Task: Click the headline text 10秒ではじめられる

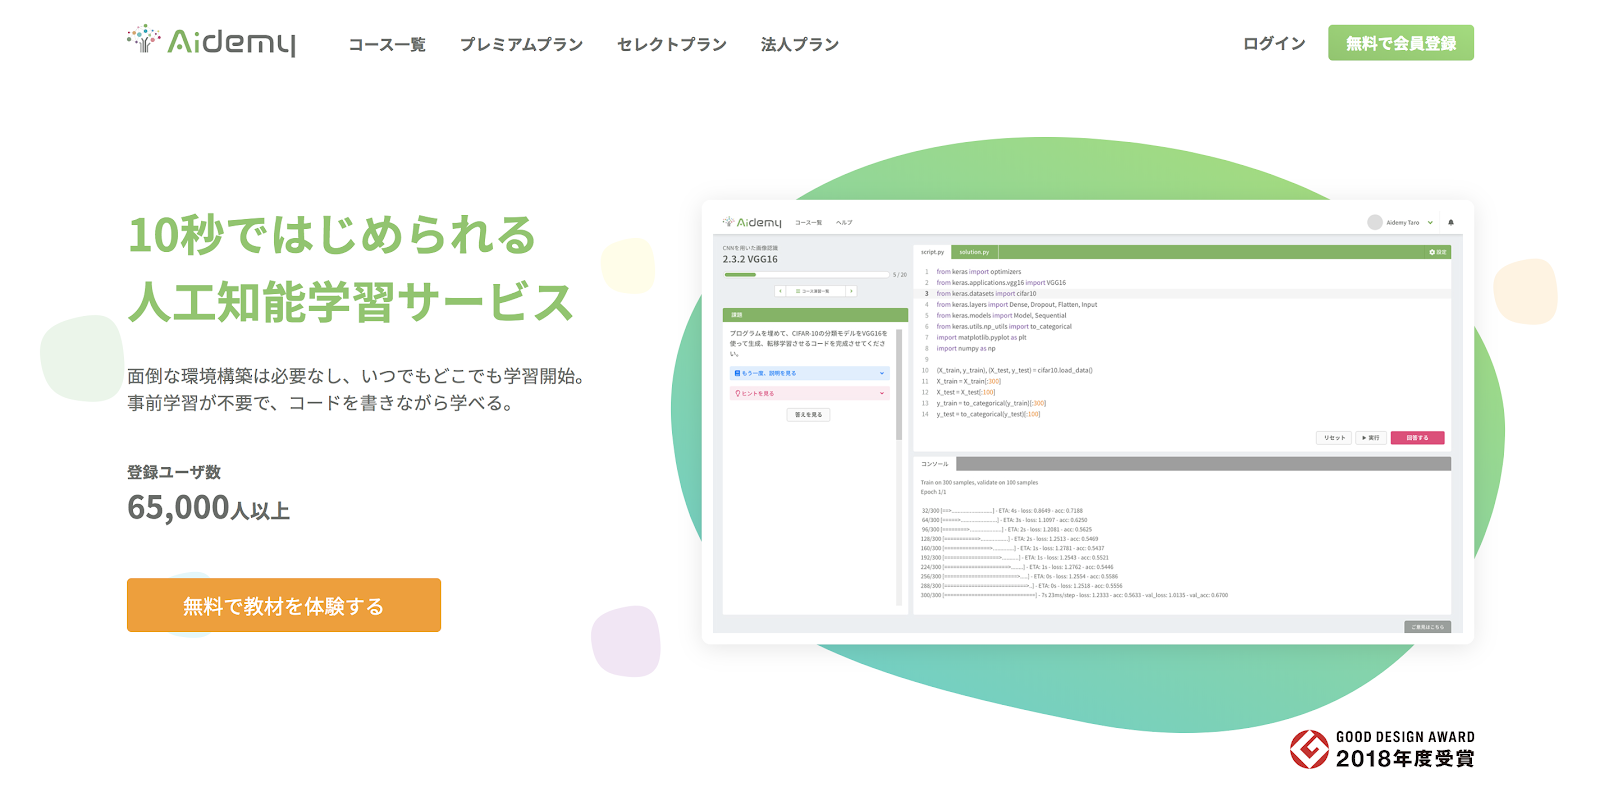Action: pyautogui.click(x=333, y=236)
